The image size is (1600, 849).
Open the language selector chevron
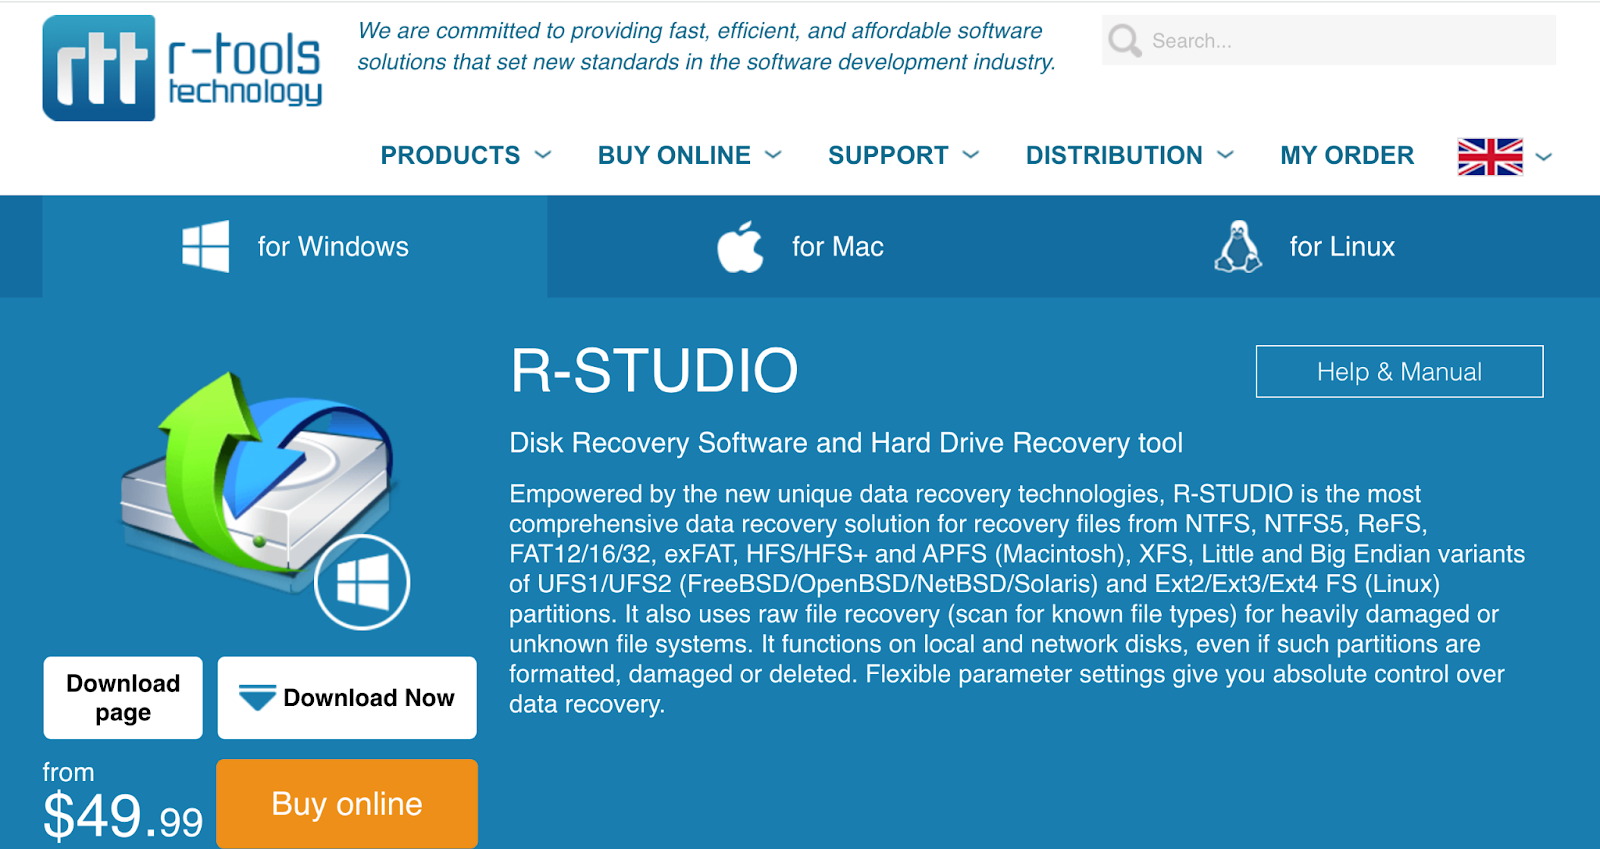[x=1544, y=157]
